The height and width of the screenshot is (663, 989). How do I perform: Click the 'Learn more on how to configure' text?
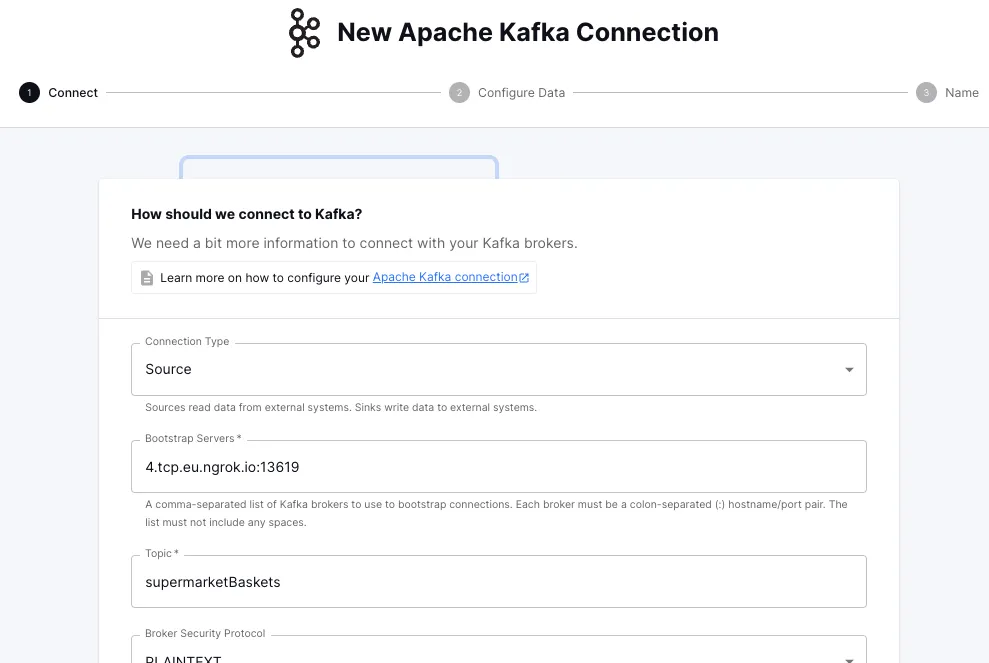pos(265,278)
